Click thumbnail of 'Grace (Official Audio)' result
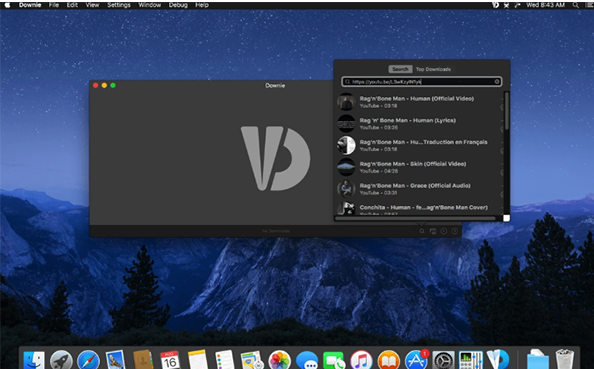 [346, 189]
